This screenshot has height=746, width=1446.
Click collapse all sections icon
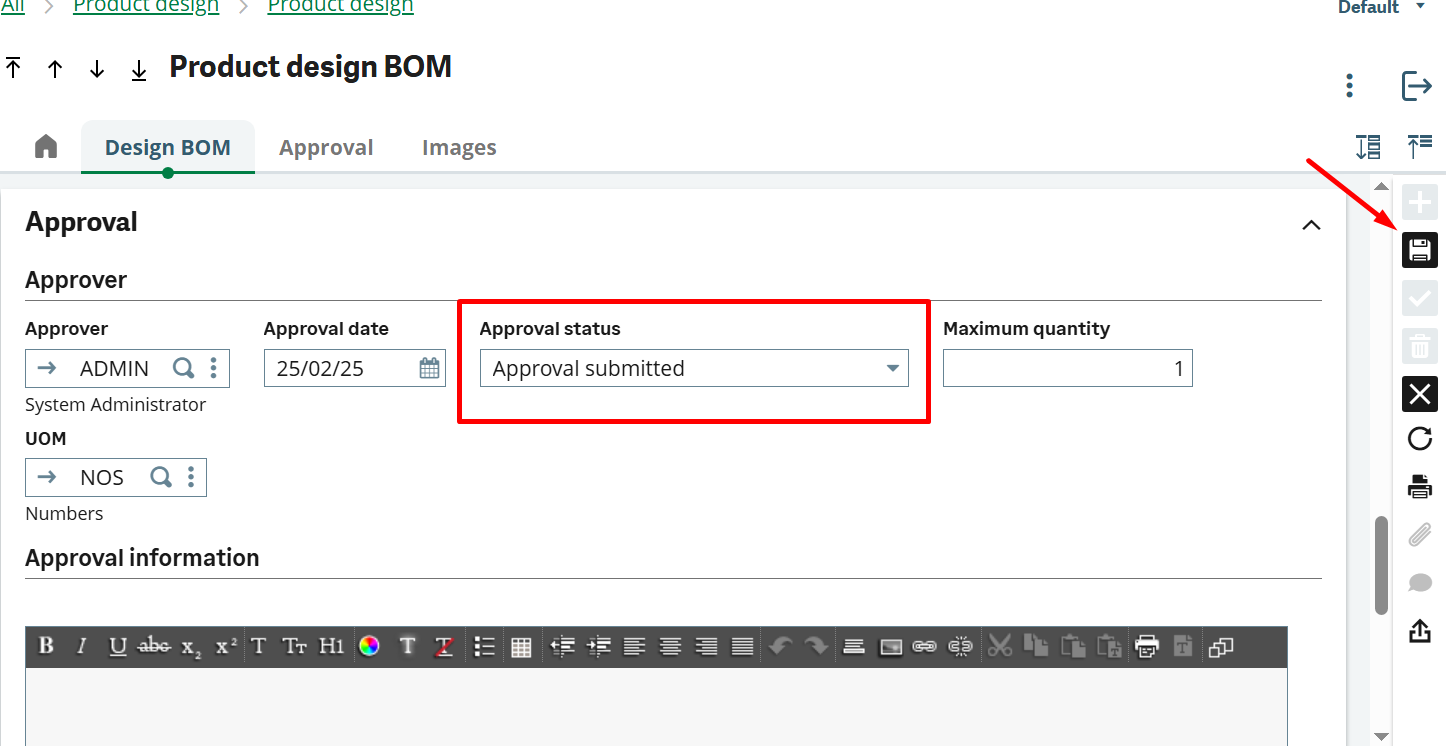point(1420,147)
